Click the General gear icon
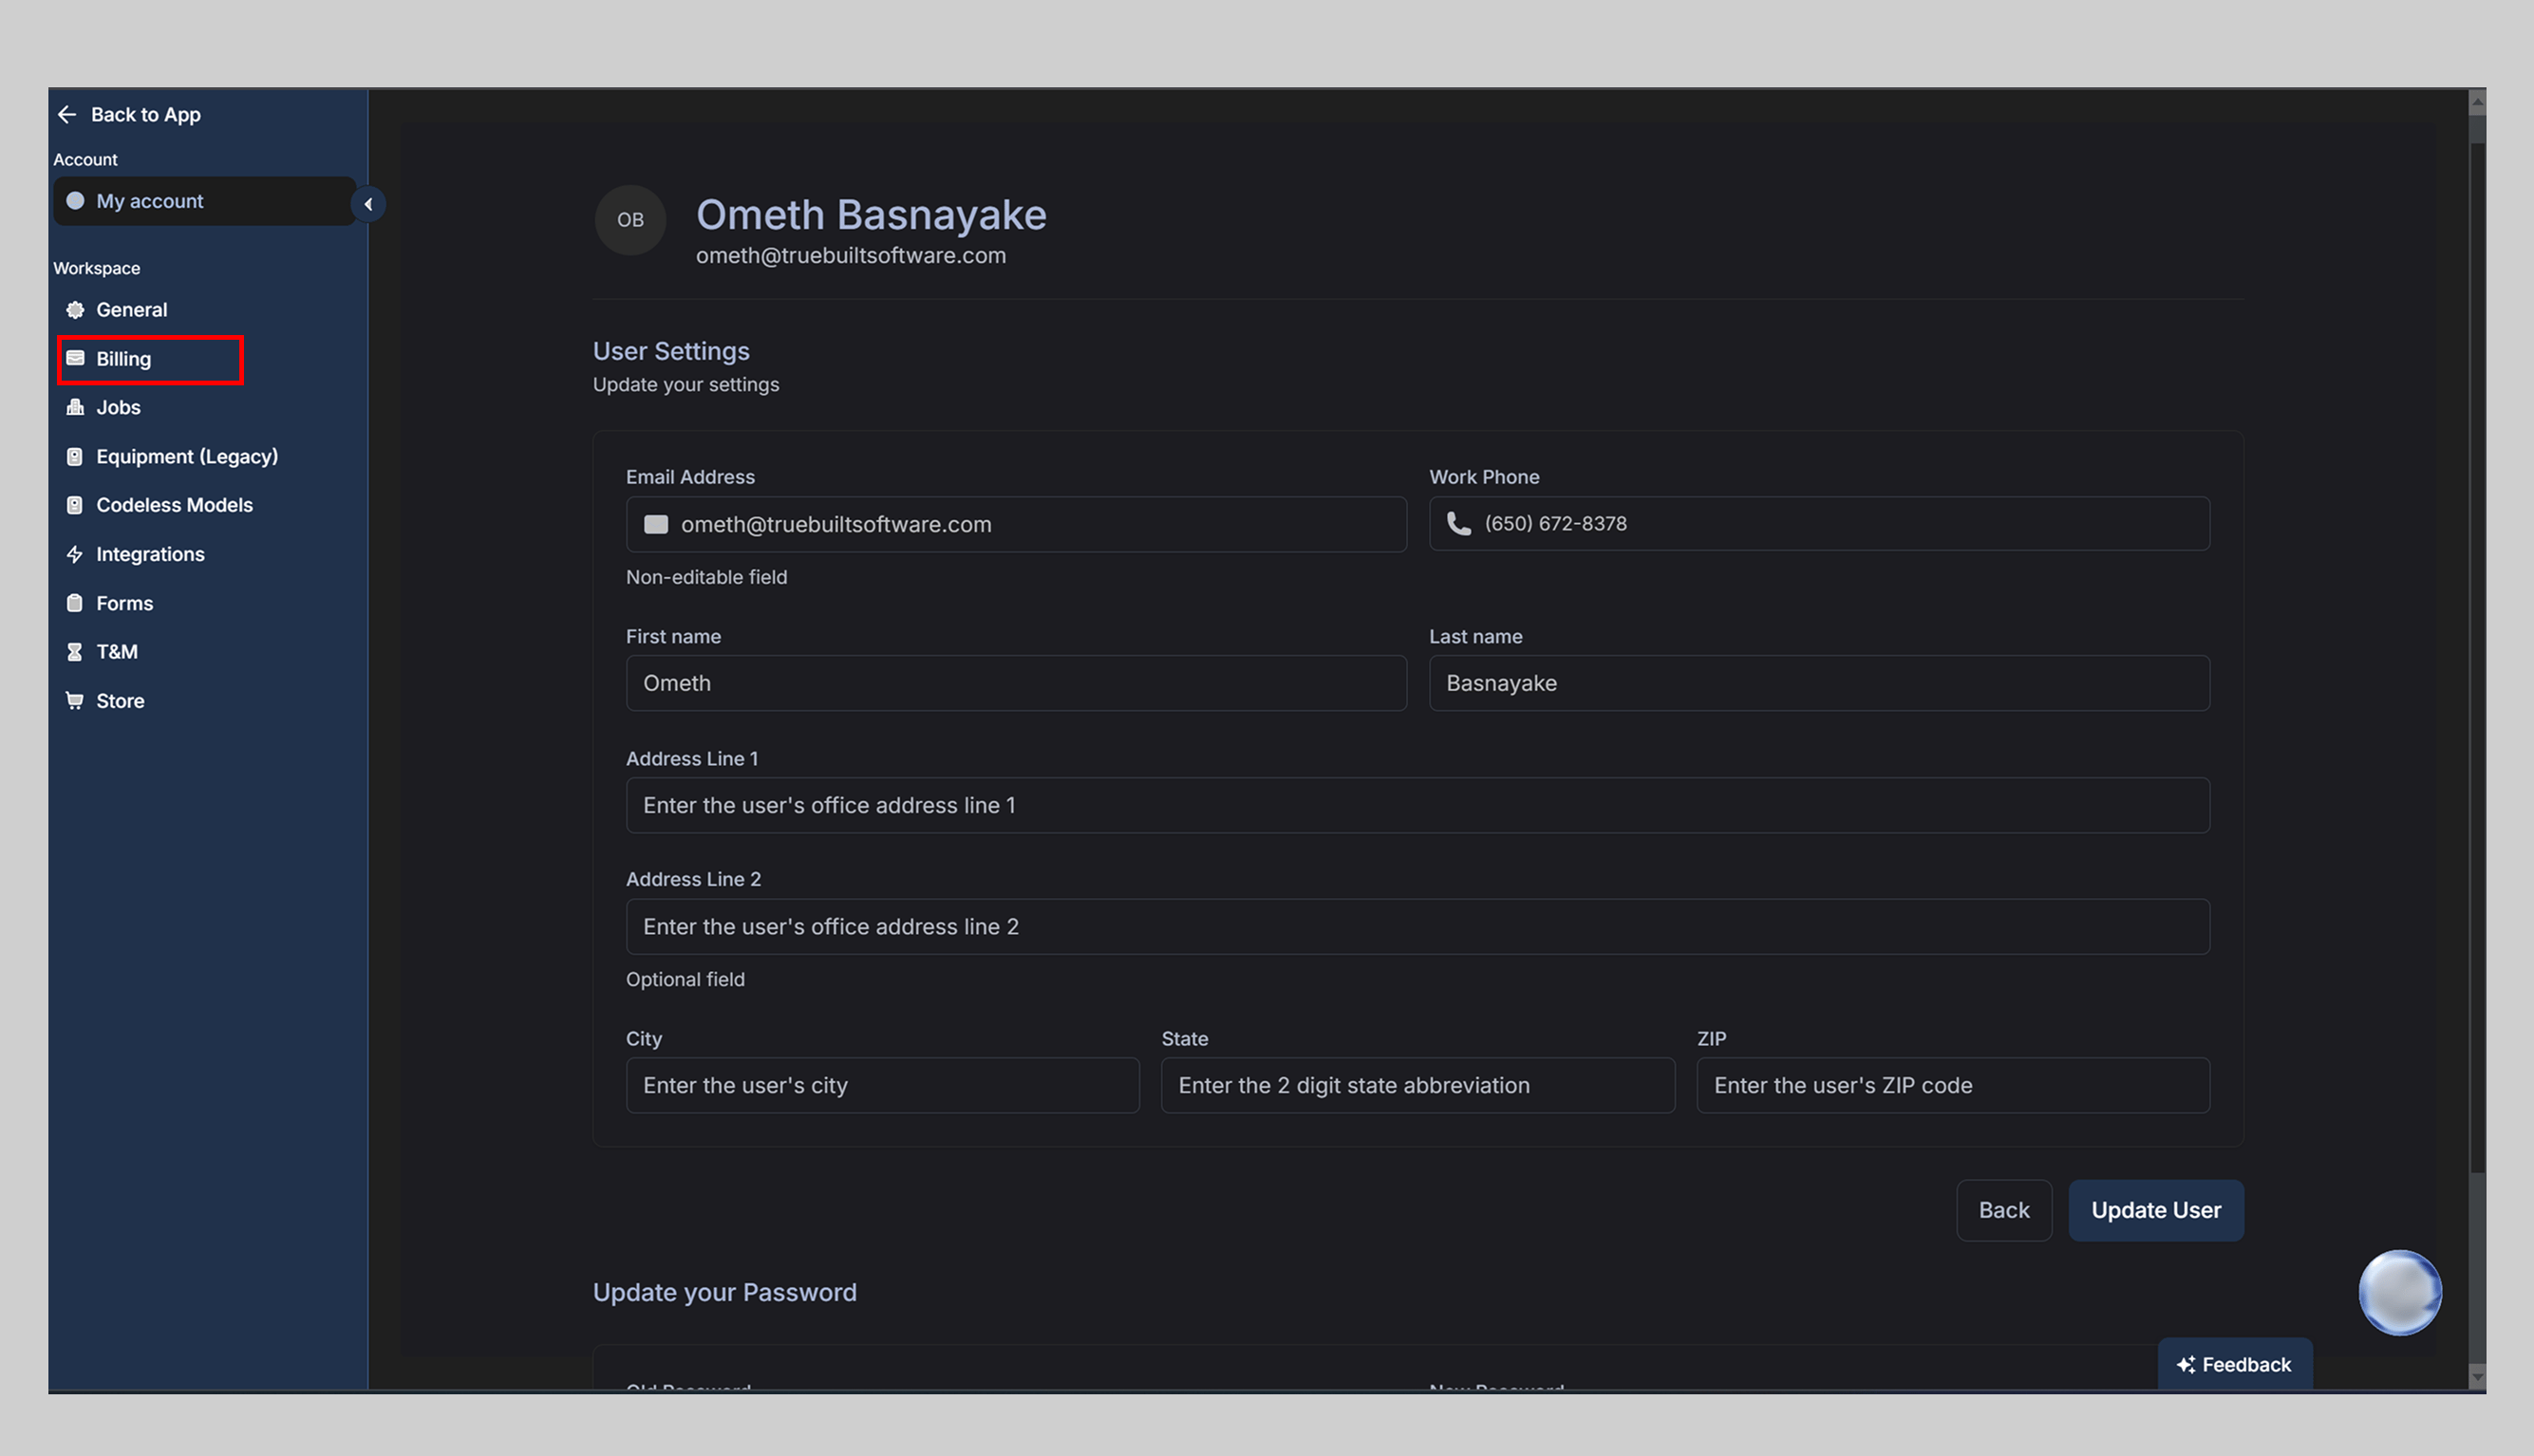2534x1456 pixels. [75, 310]
